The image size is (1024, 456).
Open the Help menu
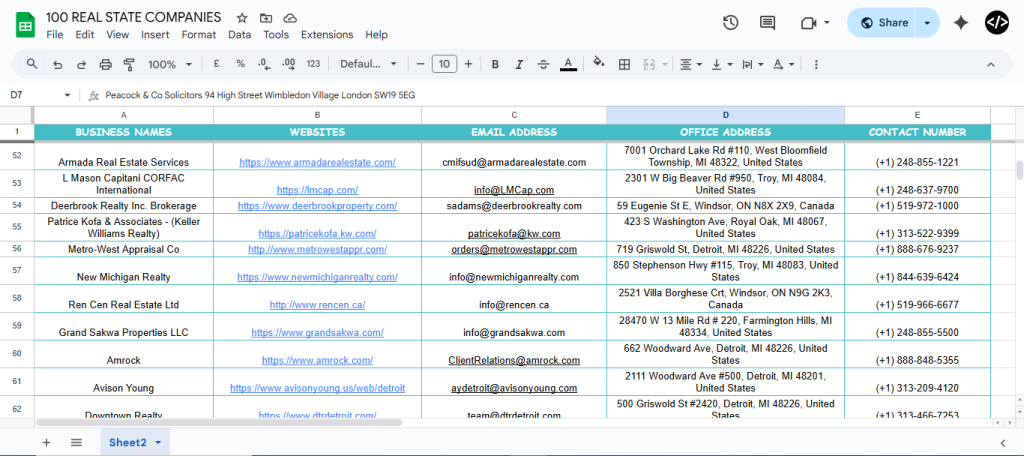click(376, 35)
